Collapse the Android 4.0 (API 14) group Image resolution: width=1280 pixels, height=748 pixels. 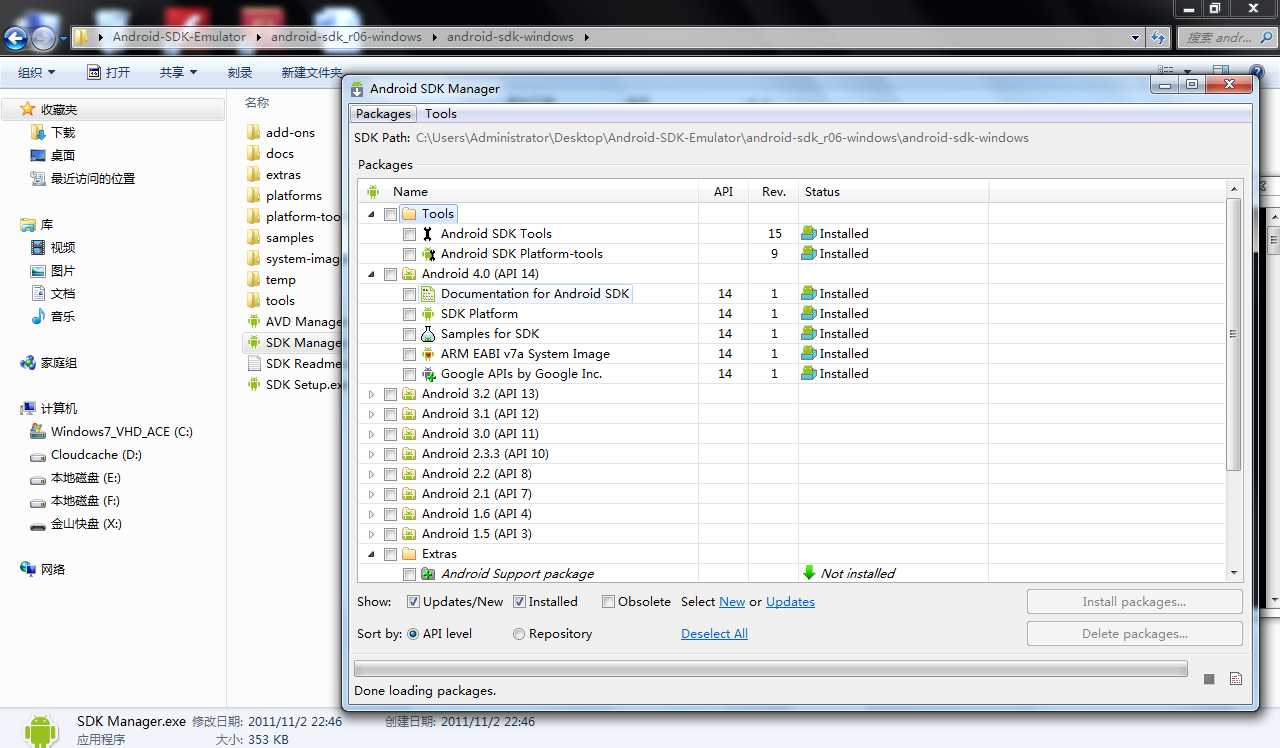click(x=372, y=274)
